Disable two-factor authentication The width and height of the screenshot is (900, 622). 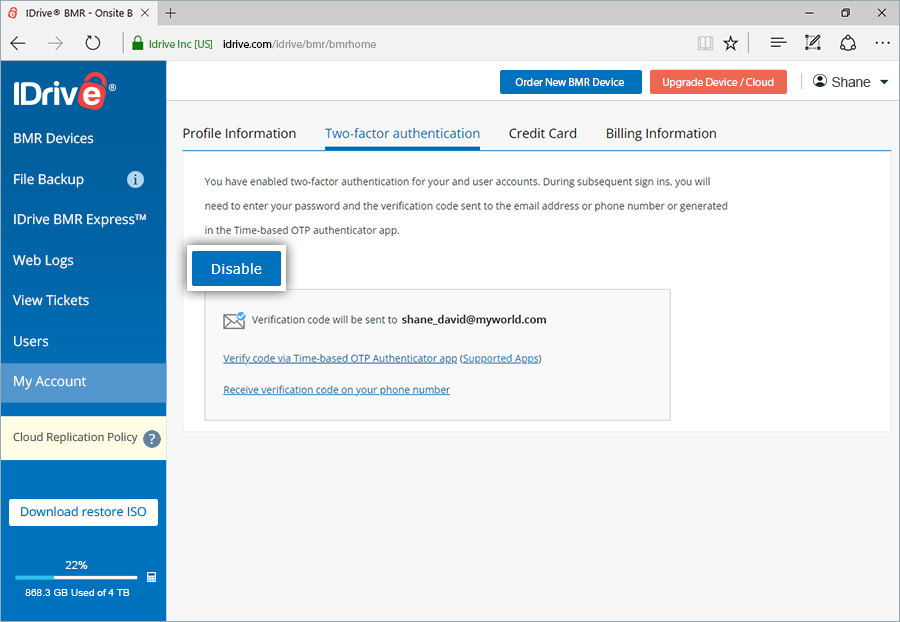[x=236, y=268]
